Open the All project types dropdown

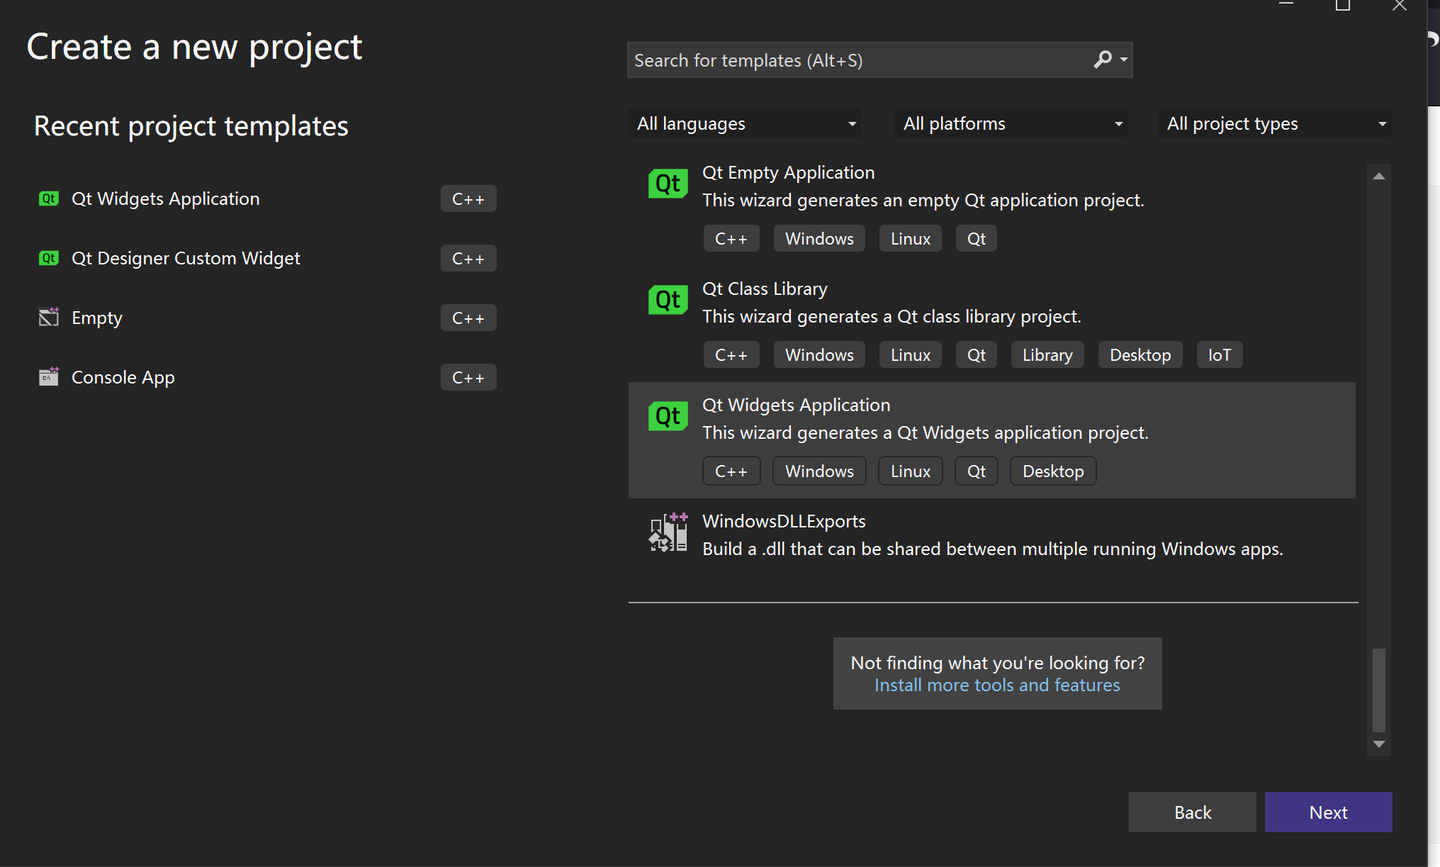tap(1276, 124)
